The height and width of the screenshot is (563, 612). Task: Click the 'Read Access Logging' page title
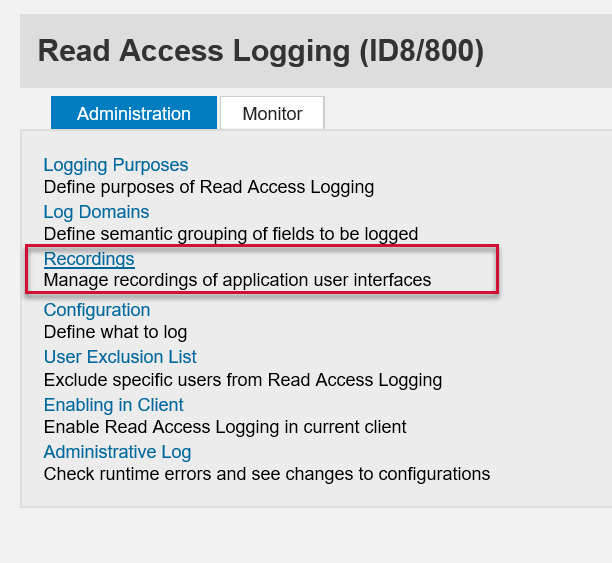click(x=193, y=51)
